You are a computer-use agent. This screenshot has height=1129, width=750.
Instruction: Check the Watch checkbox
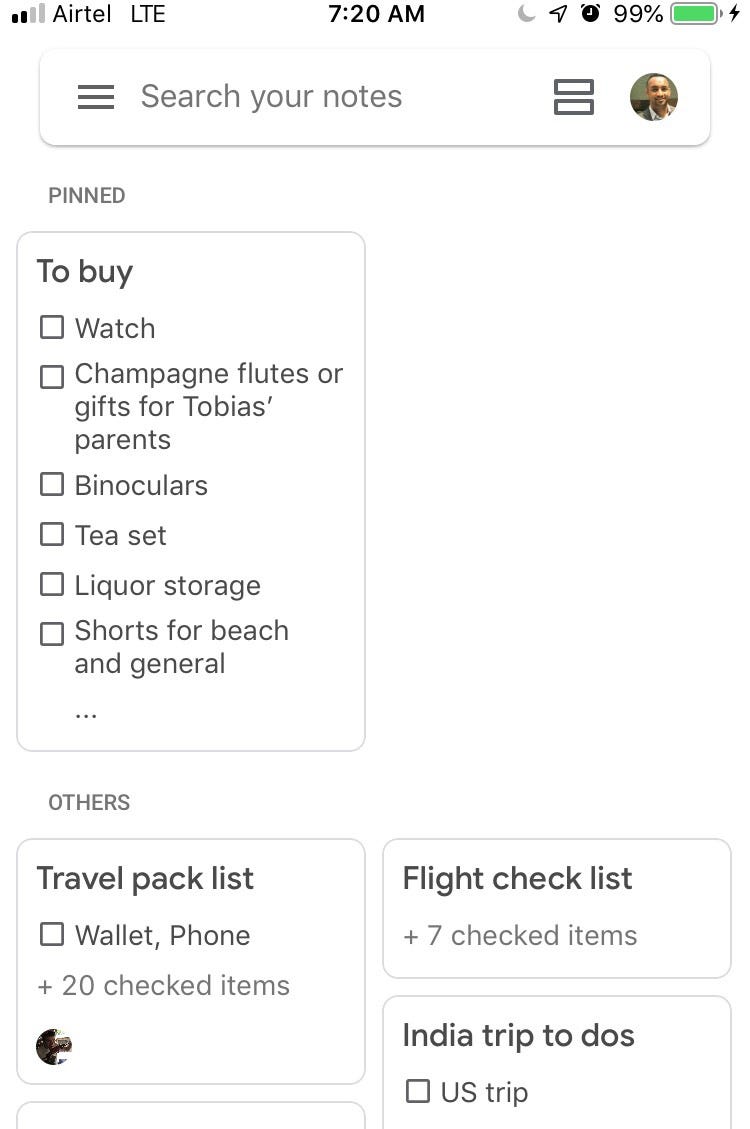[52, 327]
